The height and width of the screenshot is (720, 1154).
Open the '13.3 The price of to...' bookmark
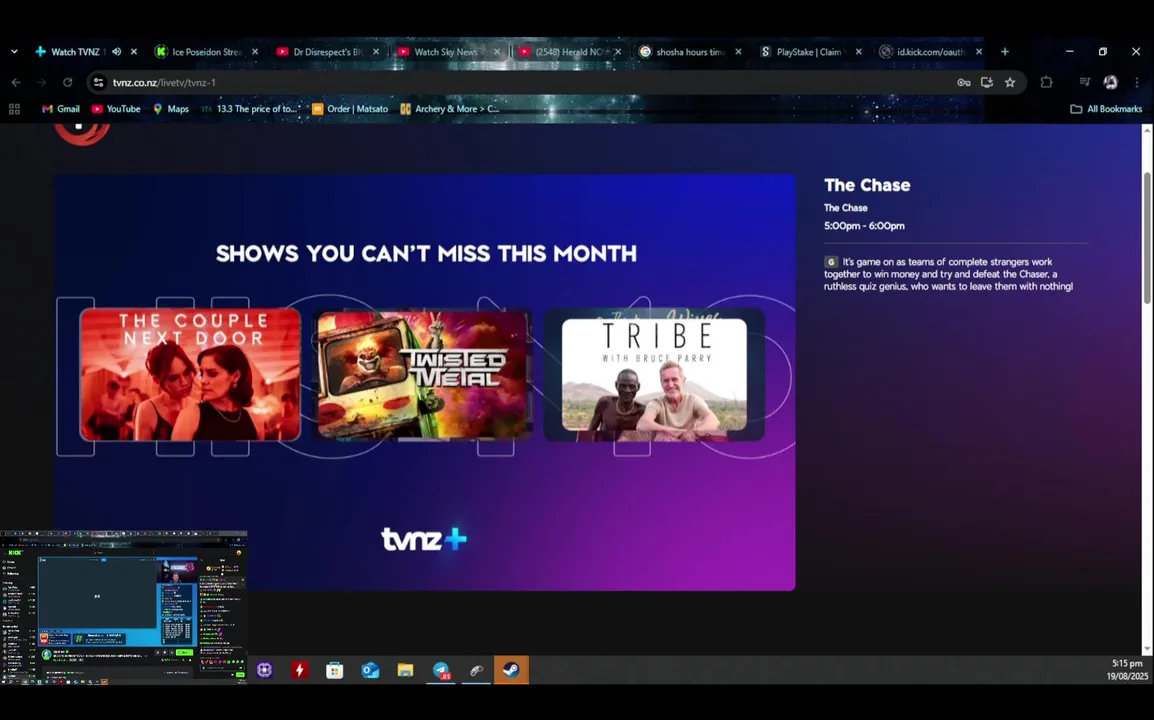tap(250, 109)
